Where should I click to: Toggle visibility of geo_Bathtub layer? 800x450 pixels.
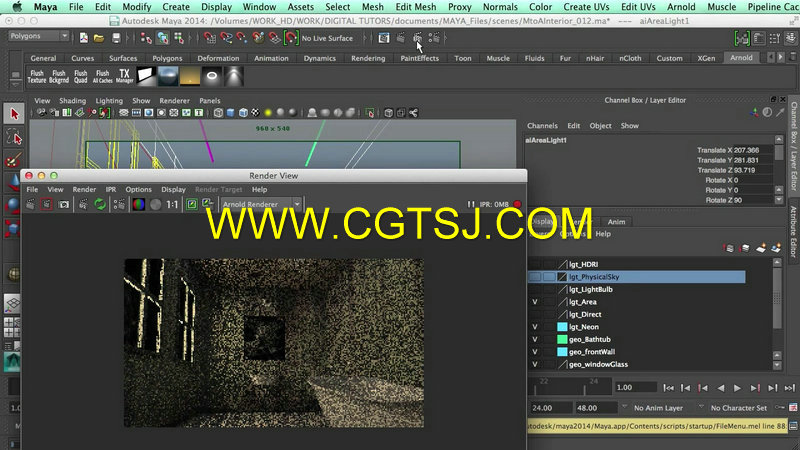tap(535, 339)
